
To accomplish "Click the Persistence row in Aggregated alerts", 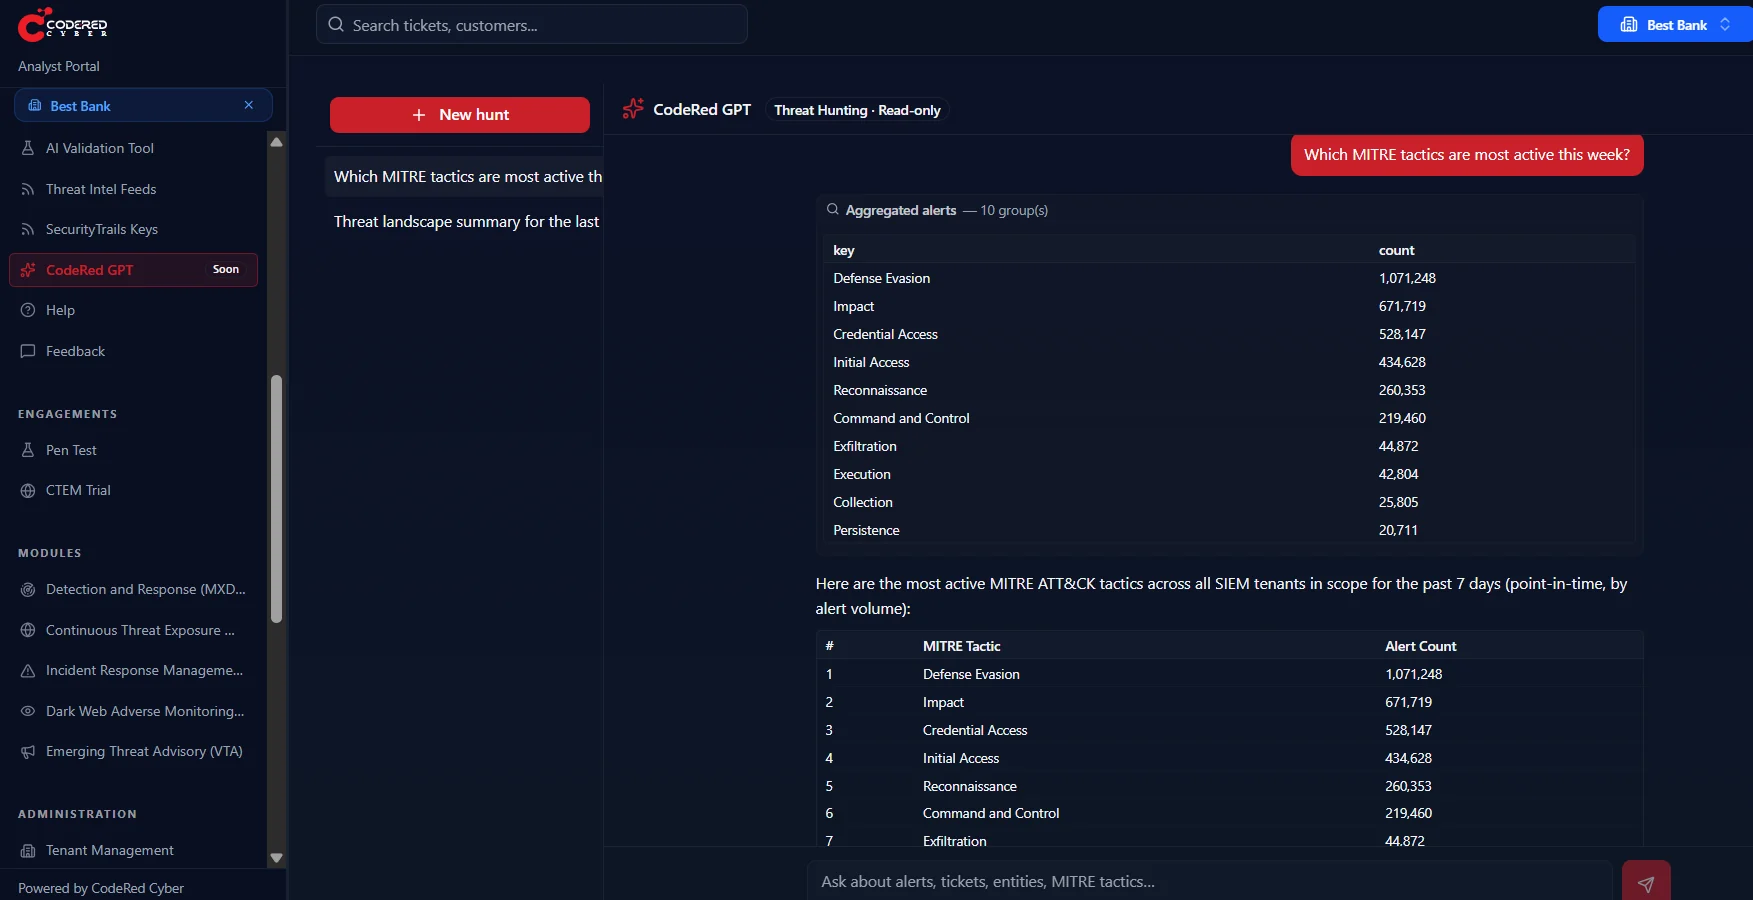I will tap(1229, 530).
